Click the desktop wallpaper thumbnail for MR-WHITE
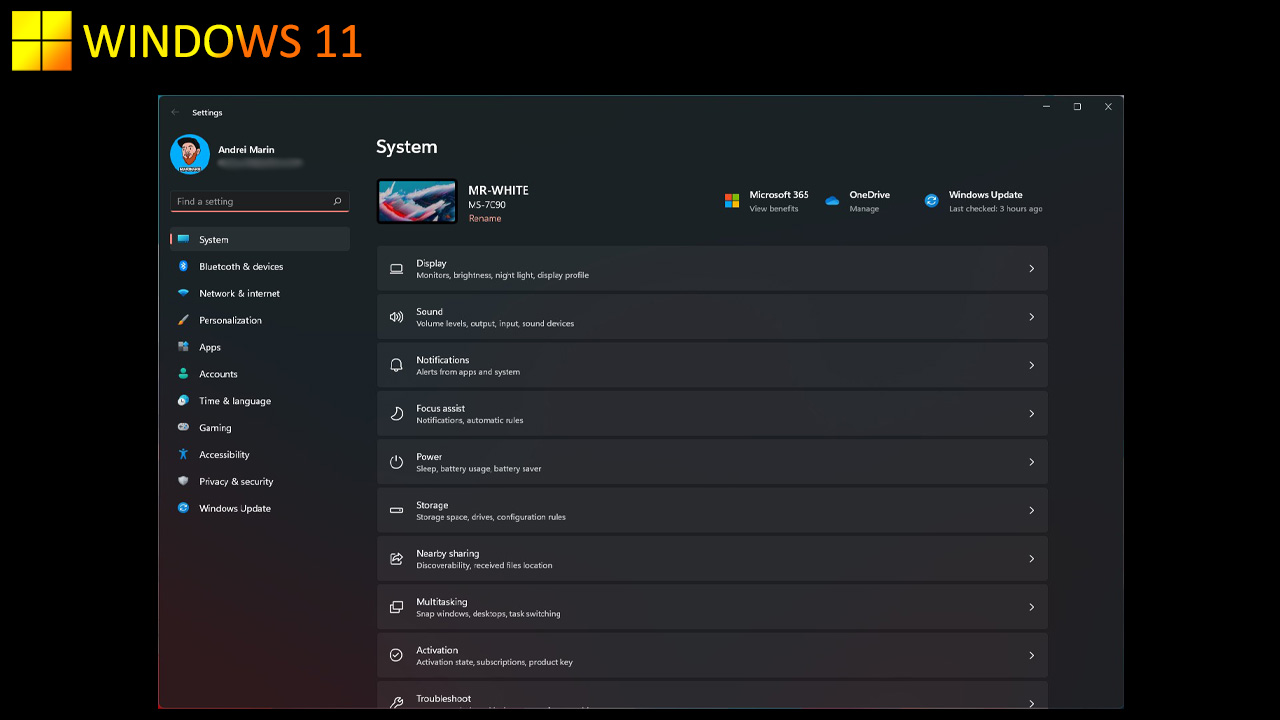 [x=417, y=201]
